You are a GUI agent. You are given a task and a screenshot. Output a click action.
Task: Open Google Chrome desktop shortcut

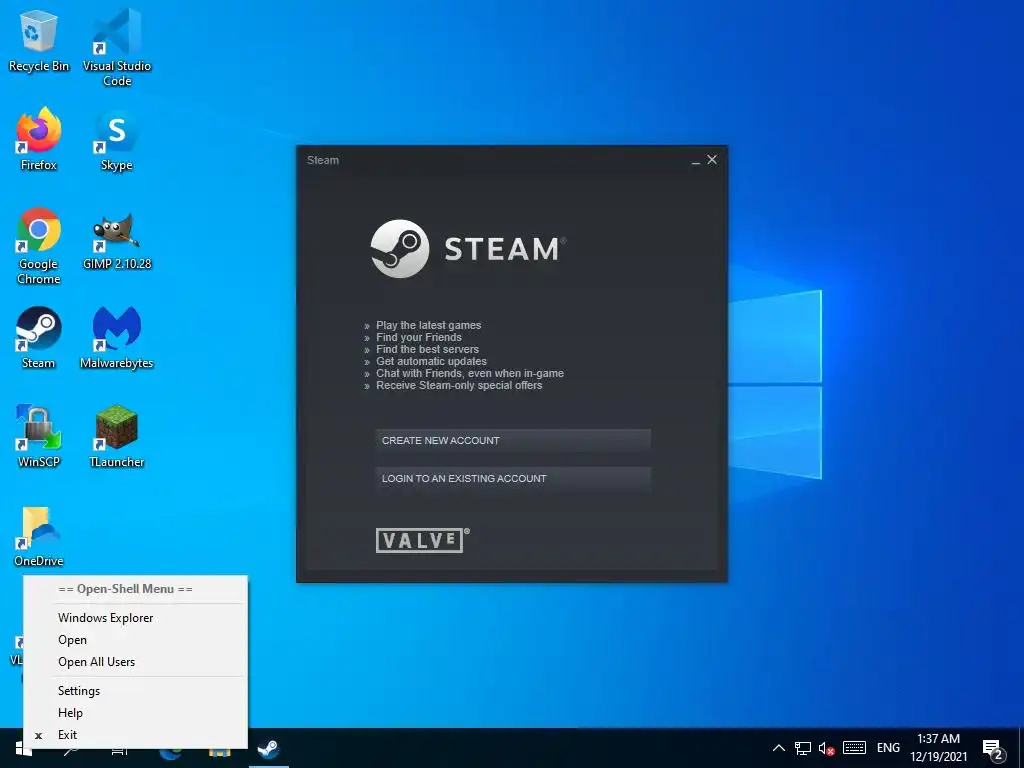[x=39, y=246]
